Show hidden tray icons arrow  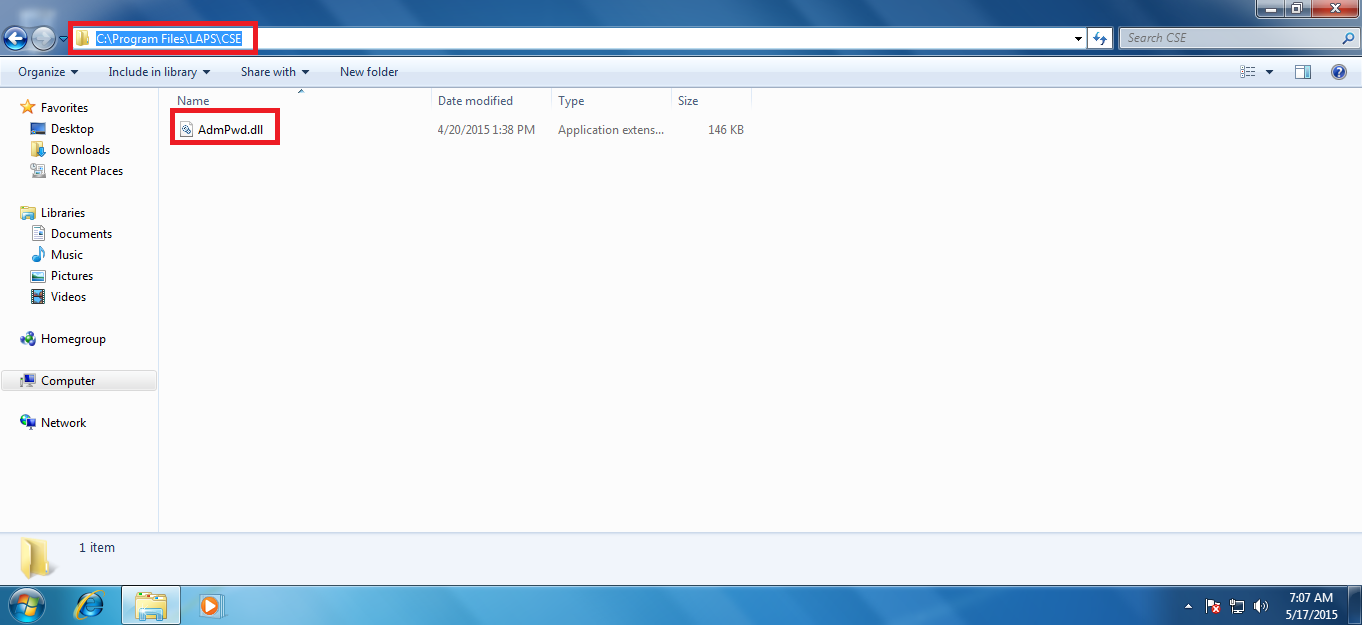point(1188,606)
